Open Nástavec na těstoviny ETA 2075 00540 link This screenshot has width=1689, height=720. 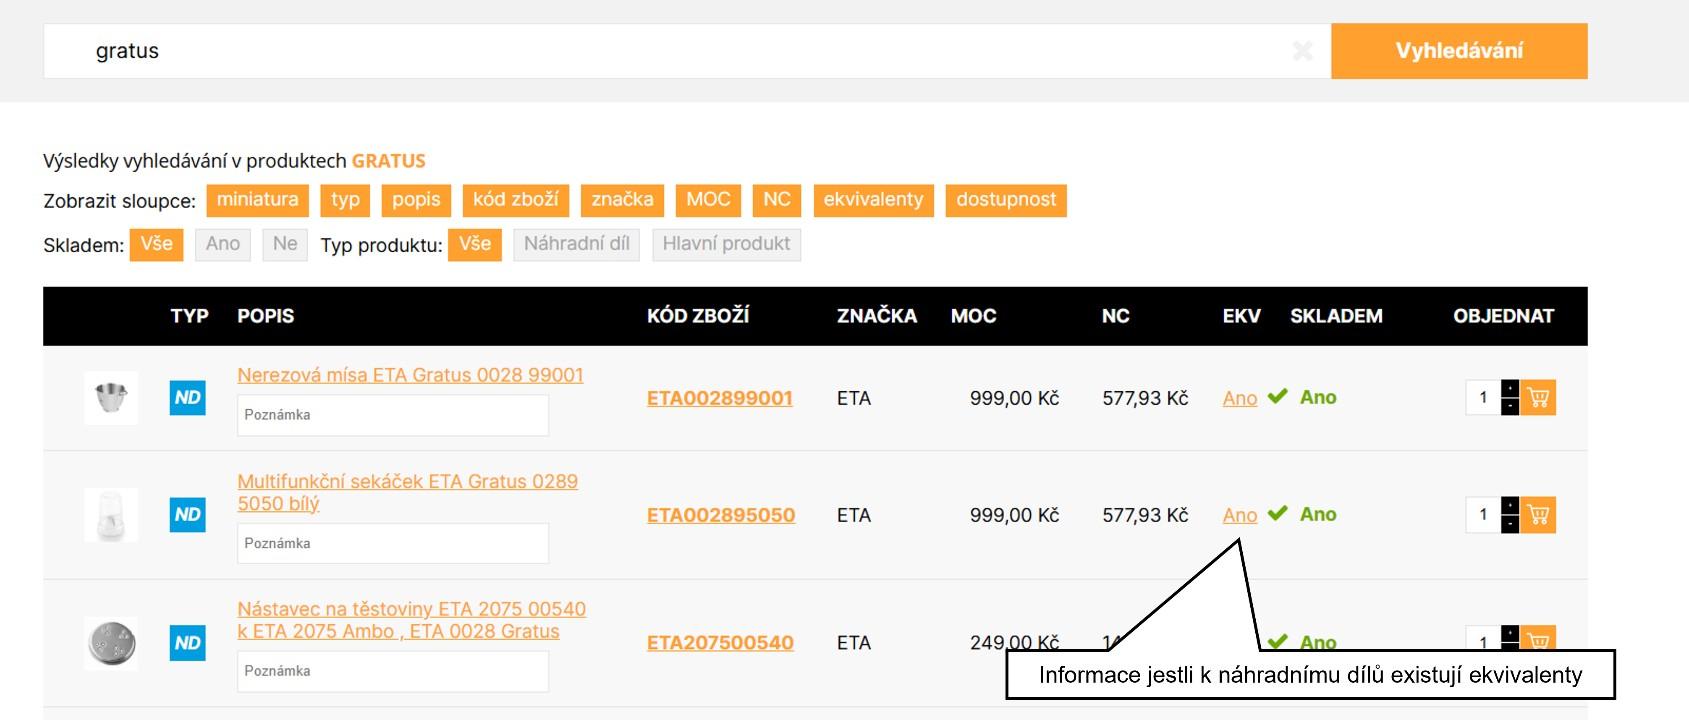[411, 620]
